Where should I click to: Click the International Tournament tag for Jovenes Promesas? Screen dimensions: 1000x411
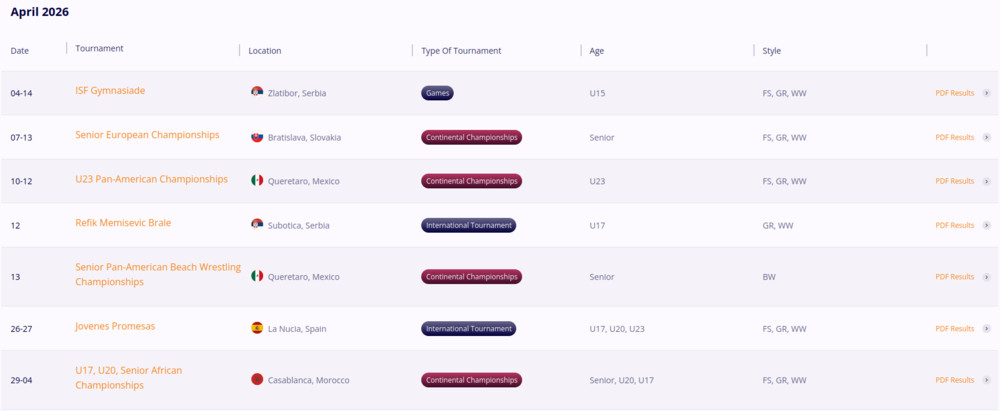pos(468,328)
